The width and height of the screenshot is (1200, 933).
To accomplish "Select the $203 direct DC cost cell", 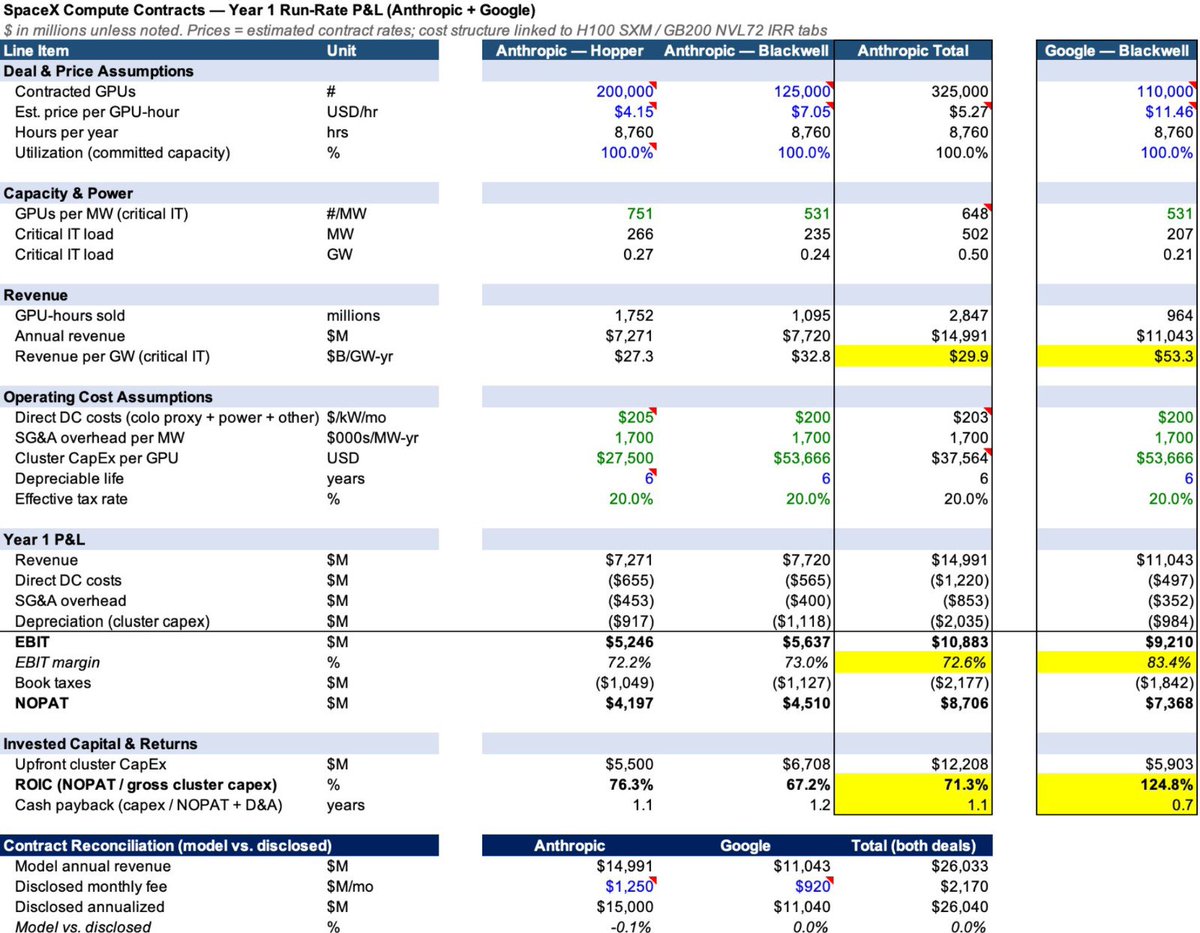I will [x=972, y=417].
